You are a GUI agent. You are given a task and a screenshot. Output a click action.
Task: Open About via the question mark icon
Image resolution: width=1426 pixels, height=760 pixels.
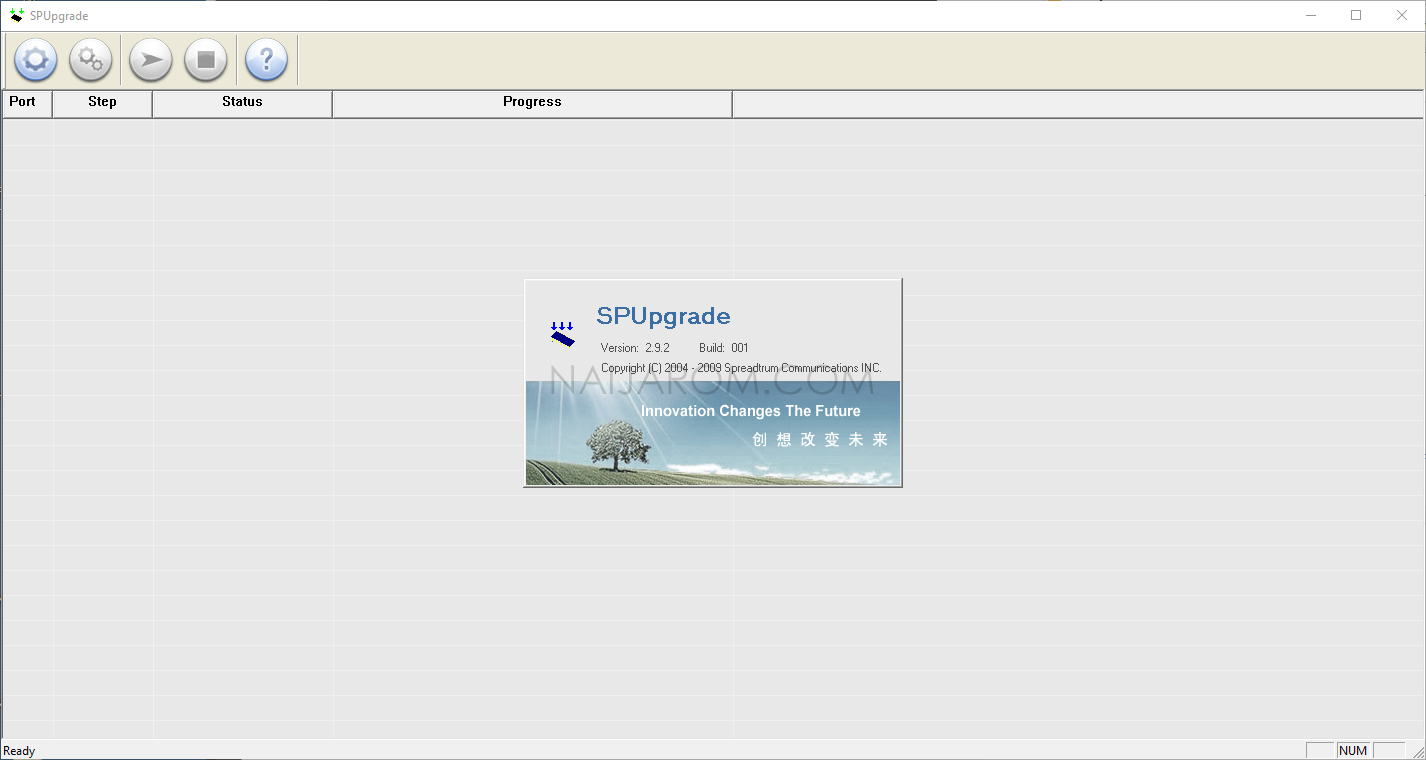click(x=267, y=60)
